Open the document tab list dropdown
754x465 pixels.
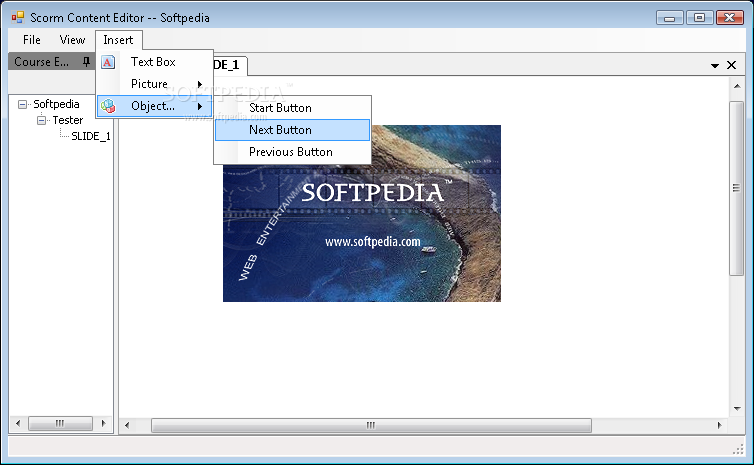point(715,65)
